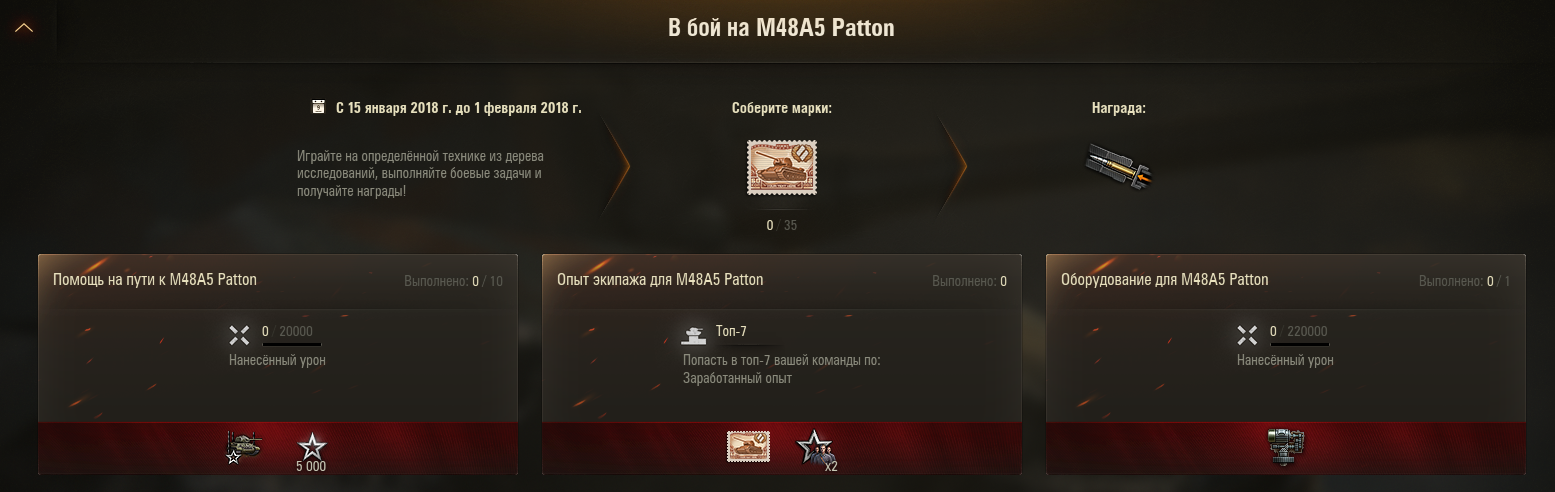Click the calendar icon next to the event dates
The height and width of the screenshot is (492, 1555).
319,107
